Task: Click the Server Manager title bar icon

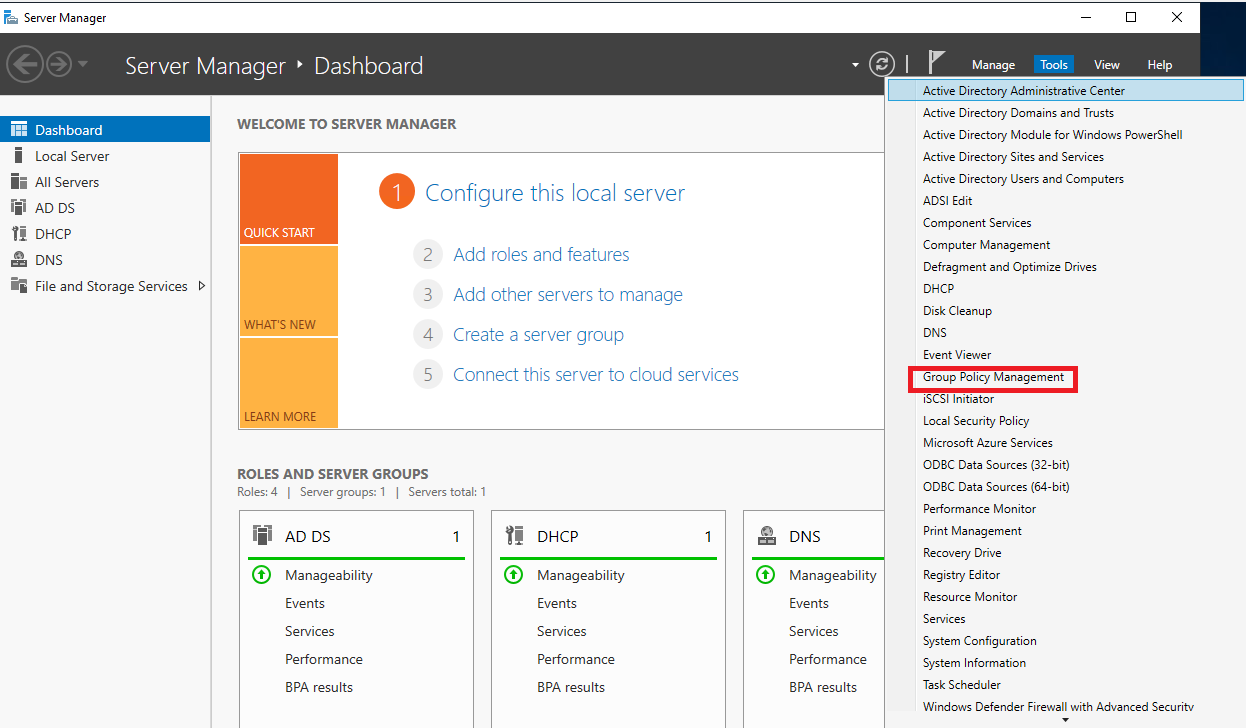Action: point(11,17)
